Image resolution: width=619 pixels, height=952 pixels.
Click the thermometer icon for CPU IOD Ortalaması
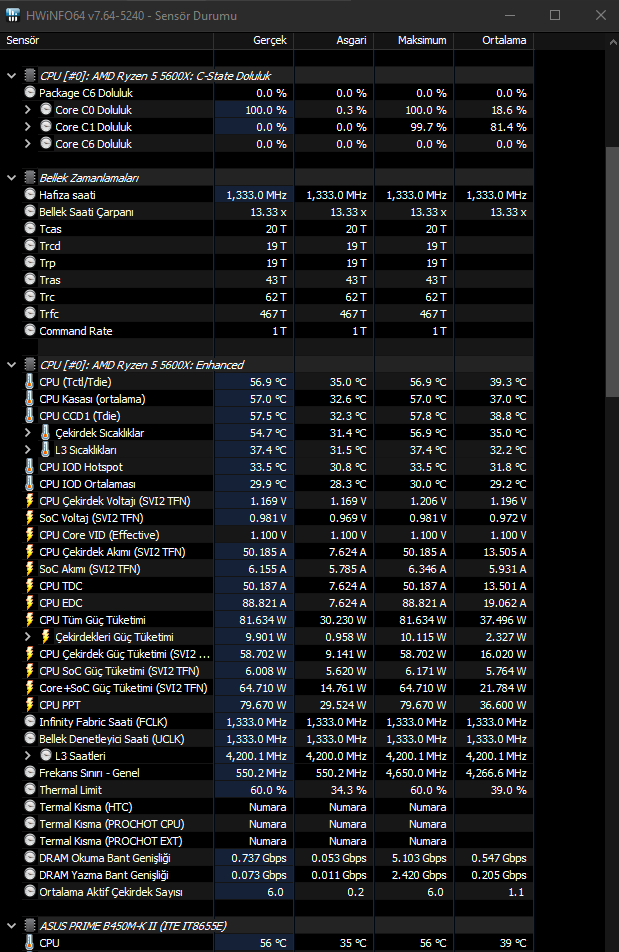click(x=30, y=483)
